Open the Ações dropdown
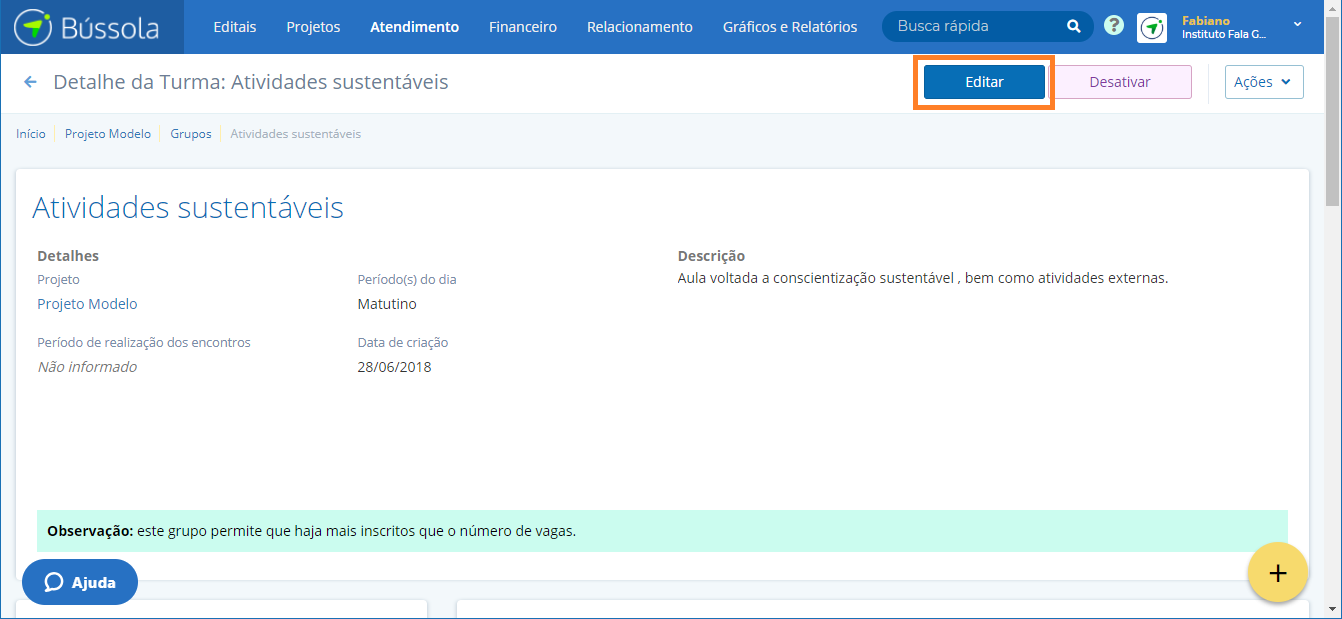The height and width of the screenshot is (619, 1342). (1263, 82)
